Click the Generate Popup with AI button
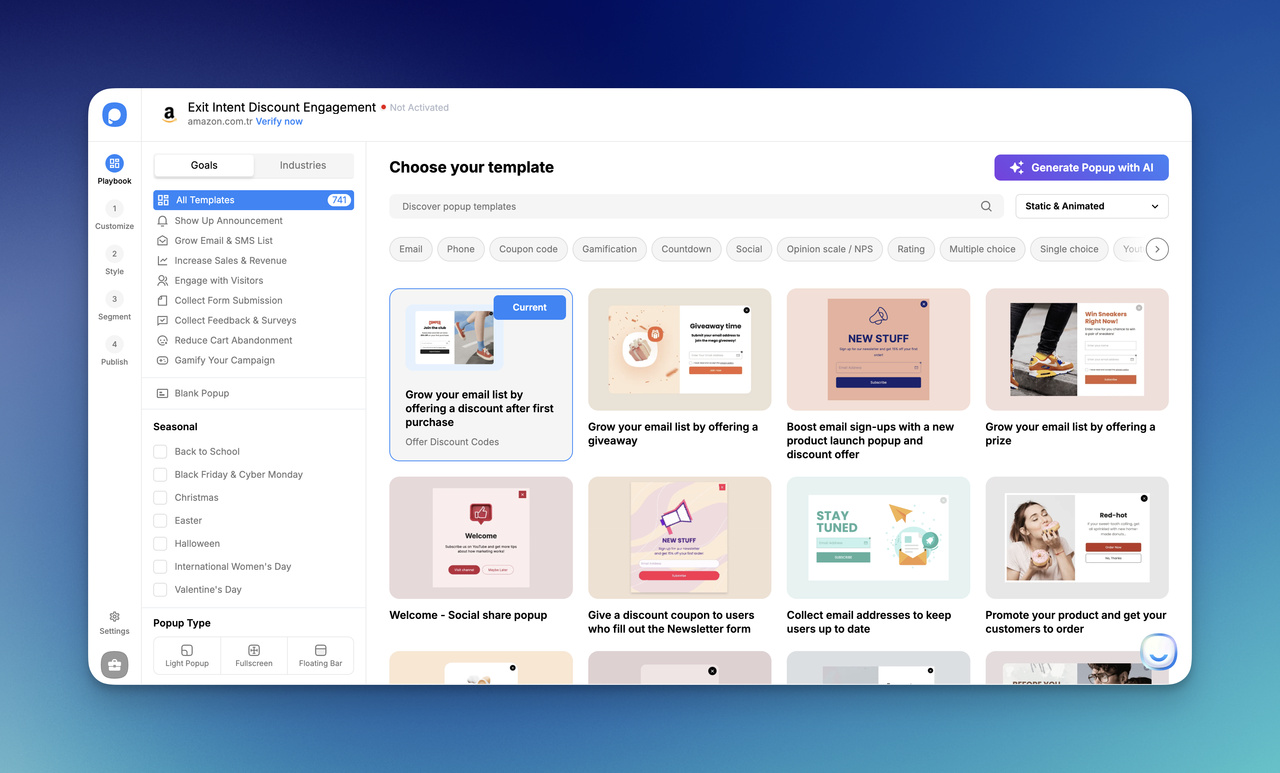 1081,167
